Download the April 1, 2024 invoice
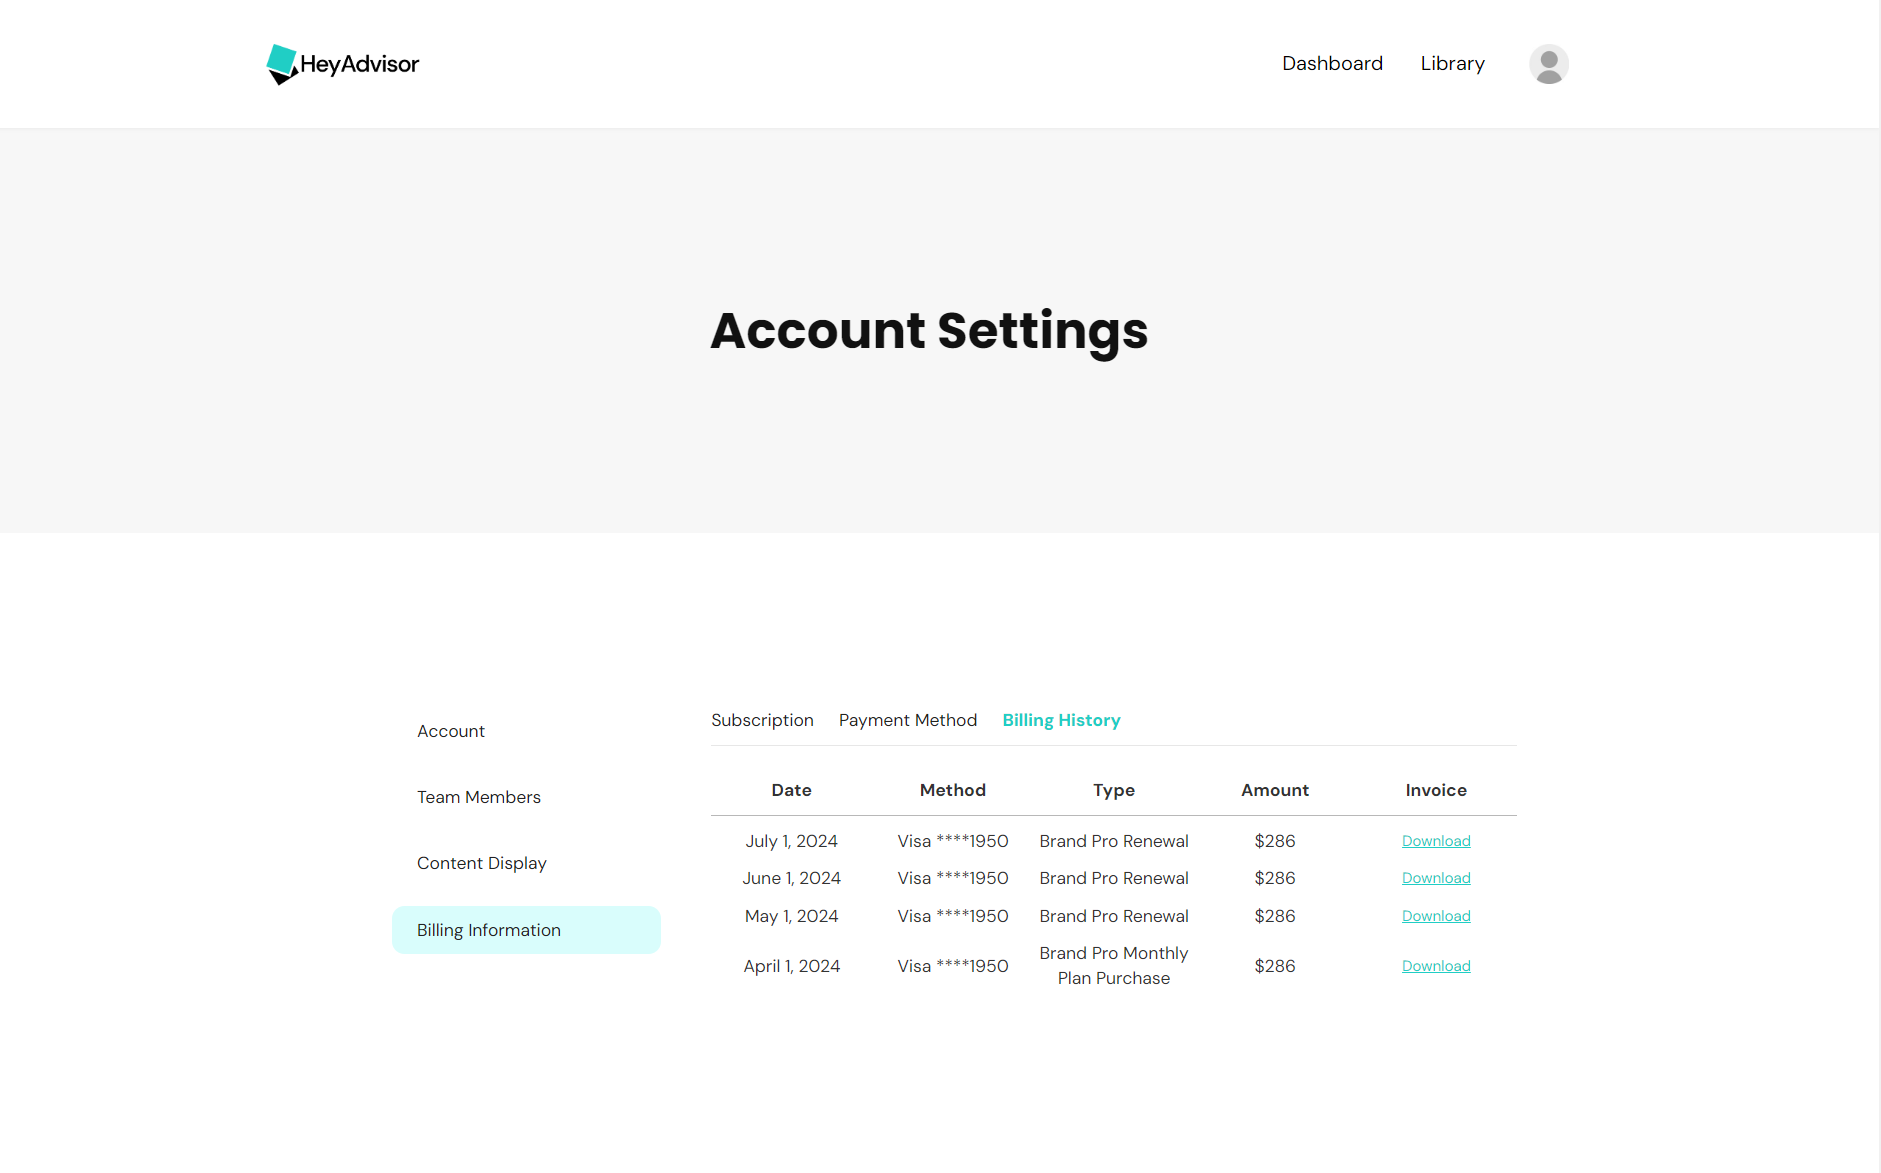The height and width of the screenshot is (1173, 1881). tap(1436, 966)
